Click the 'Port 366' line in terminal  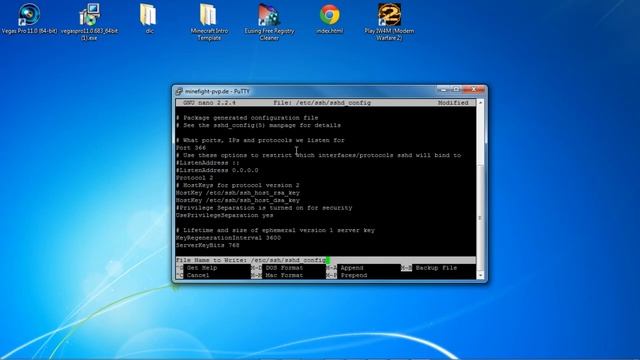tap(191, 148)
